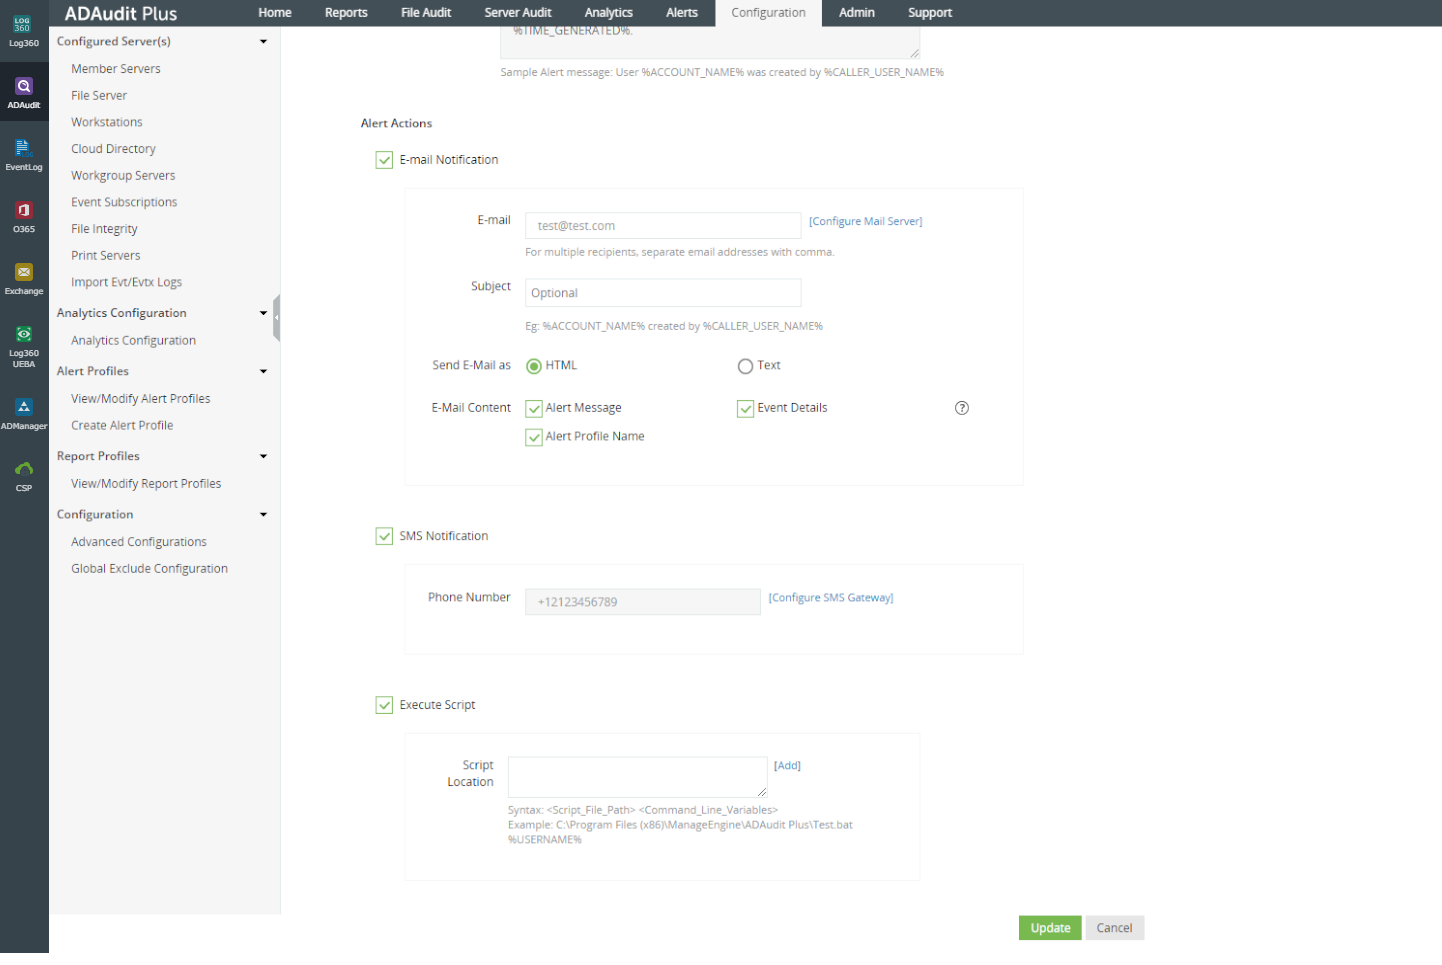
Task: Select the Text radio button
Action: (745, 366)
